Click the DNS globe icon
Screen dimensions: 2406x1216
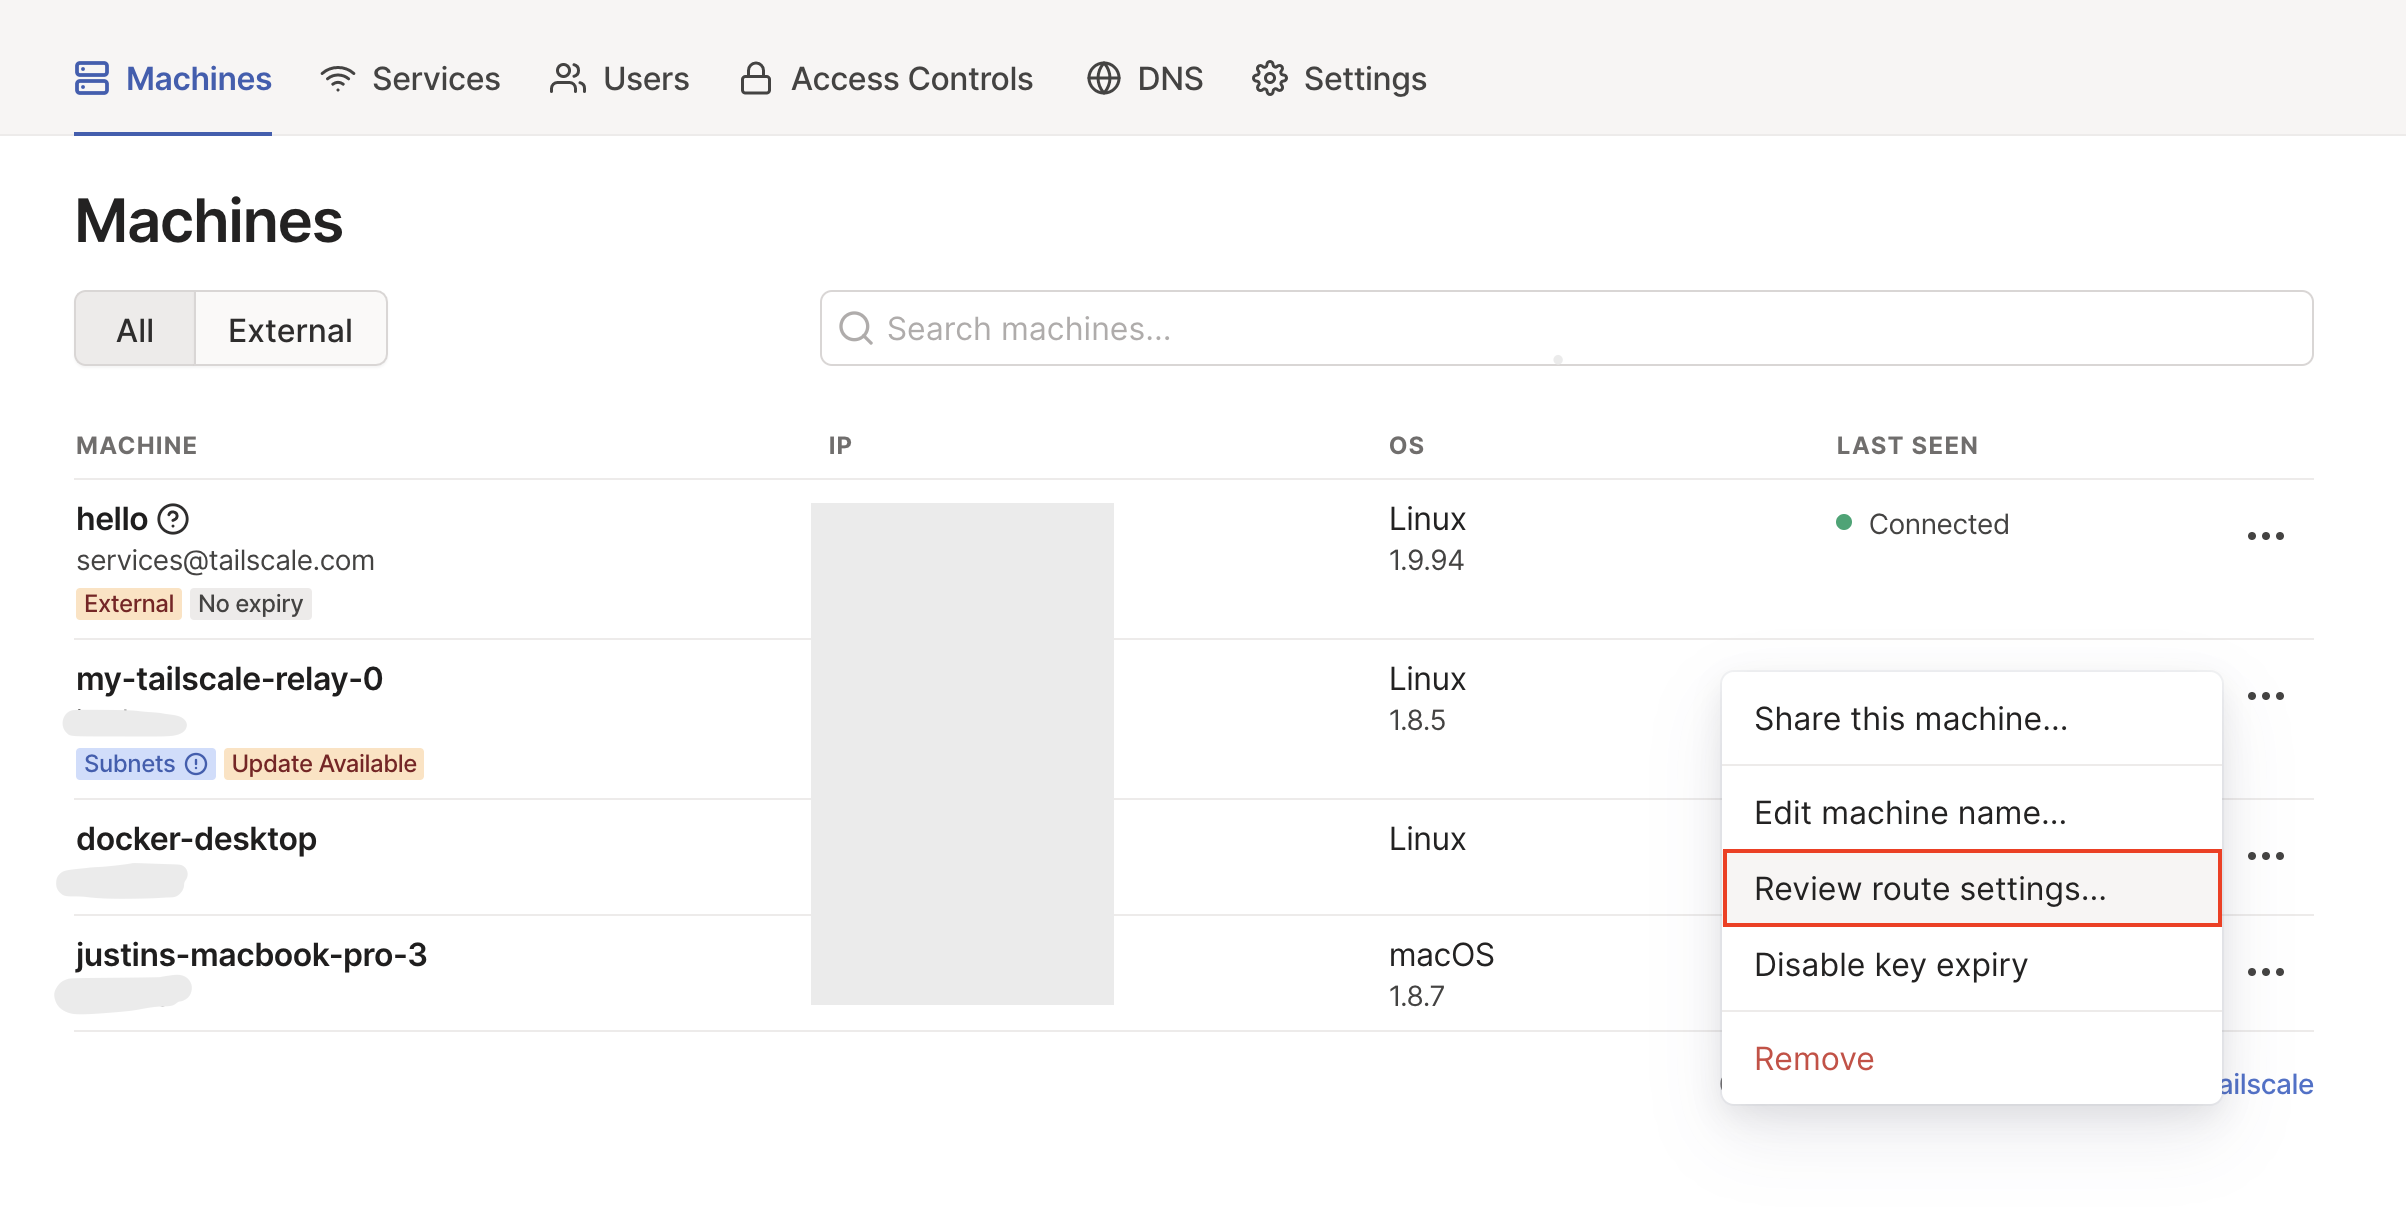(1103, 78)
